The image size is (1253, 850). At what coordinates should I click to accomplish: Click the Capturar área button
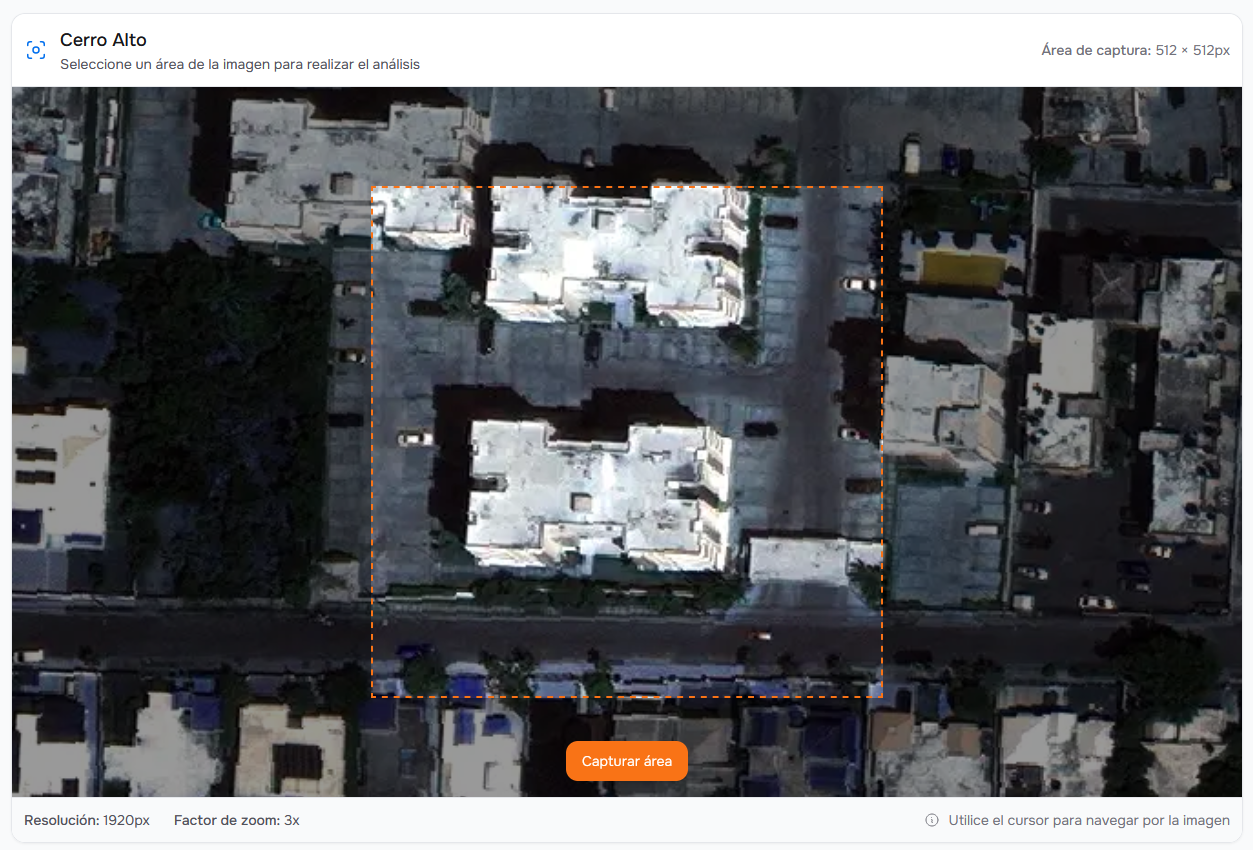(x=627, y=761)
